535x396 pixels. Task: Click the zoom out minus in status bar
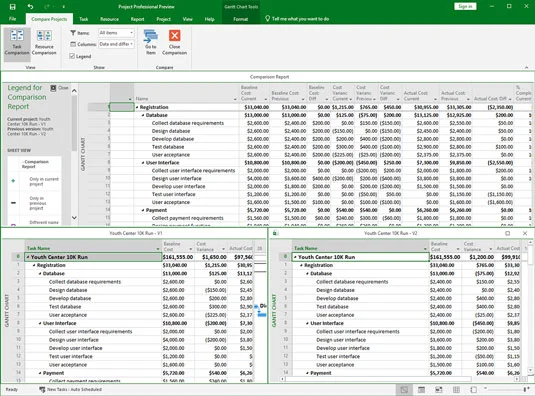click(x=485, y=389)
